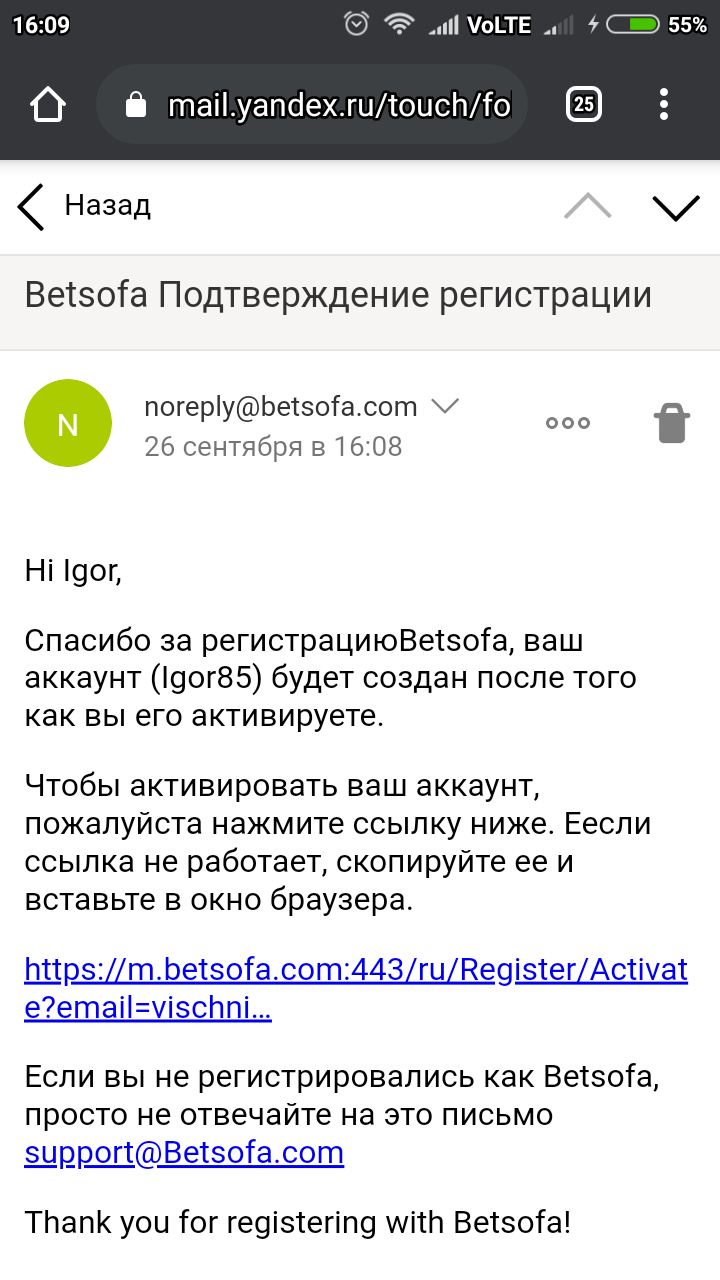Tap the mail.yandex.ru address bar
Image resolution: width=720 pixels, height=1280 pixels.
click(x=338, y=105)
